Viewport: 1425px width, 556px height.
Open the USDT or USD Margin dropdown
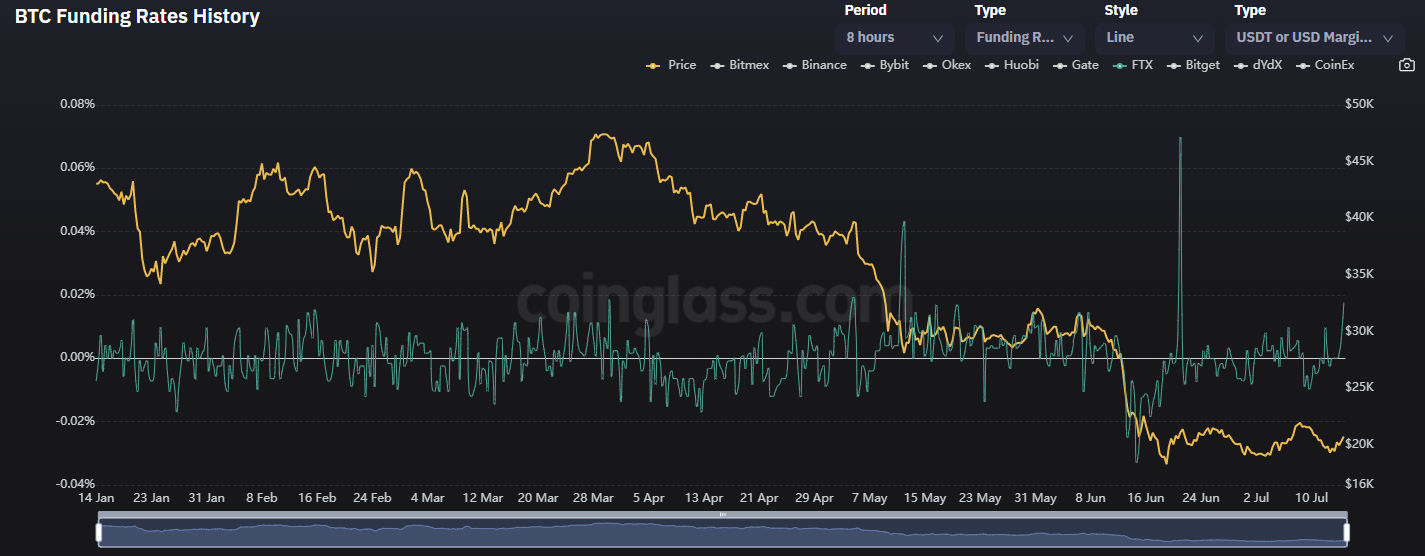[1314, 38]
